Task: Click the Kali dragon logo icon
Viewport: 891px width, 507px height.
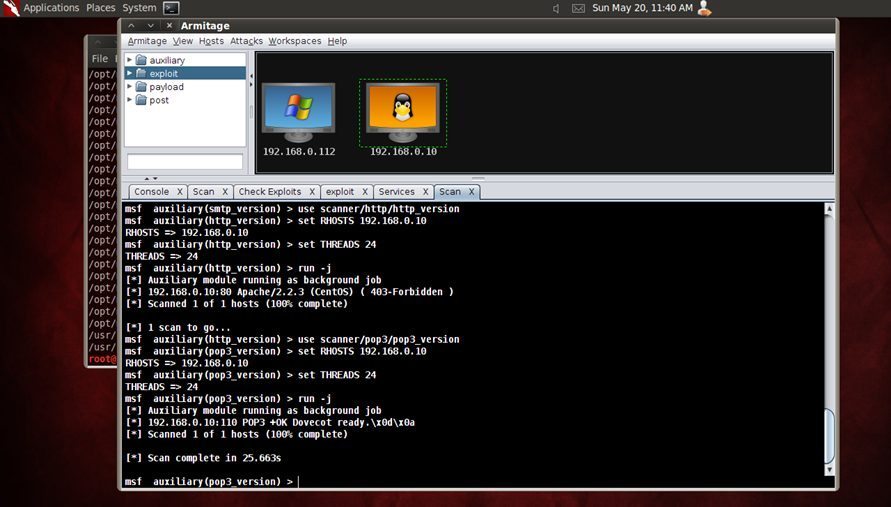Action: (10, 8)
